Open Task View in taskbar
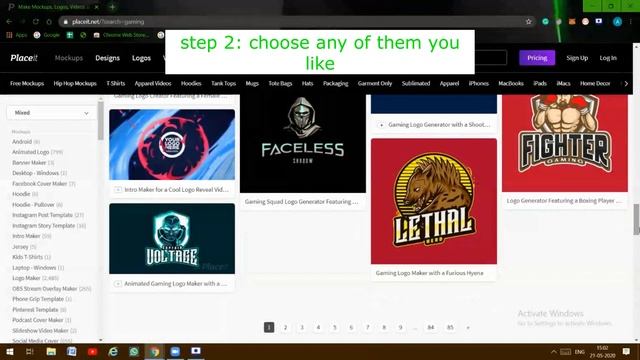 click(30, 351)
